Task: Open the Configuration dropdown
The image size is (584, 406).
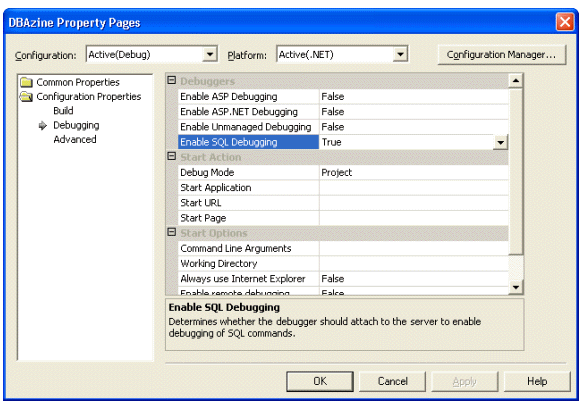Action: pos(210,55)
